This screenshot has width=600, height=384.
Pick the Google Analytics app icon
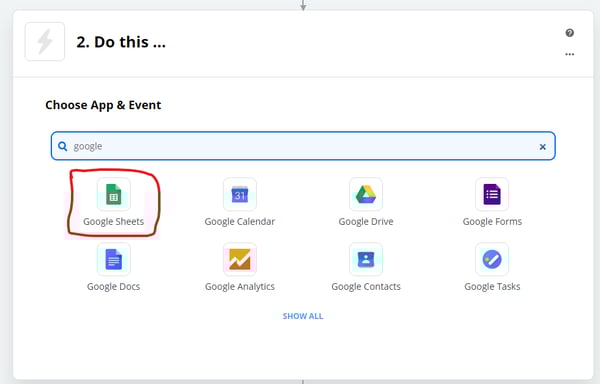(240, 259)
